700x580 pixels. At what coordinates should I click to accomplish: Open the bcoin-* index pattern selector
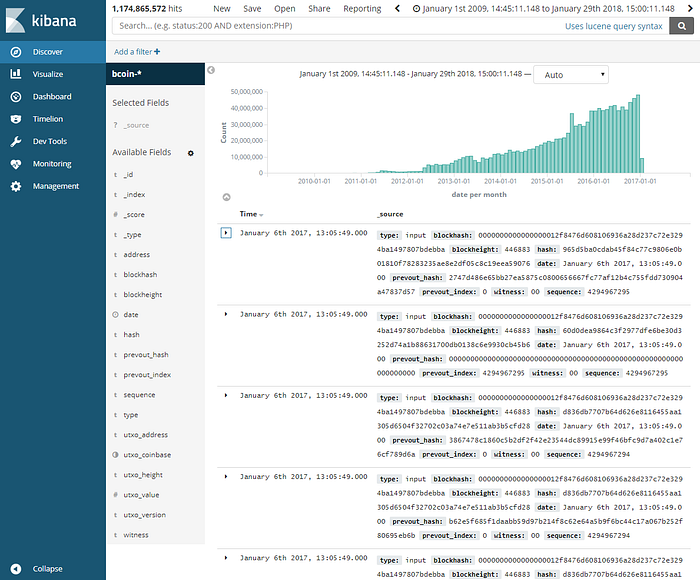[155, 74]
